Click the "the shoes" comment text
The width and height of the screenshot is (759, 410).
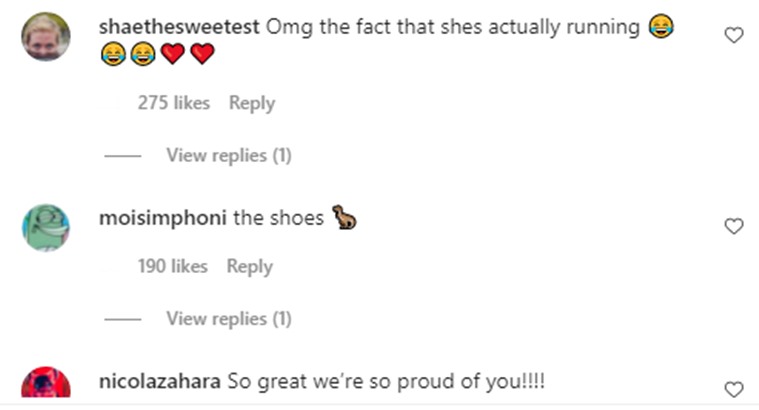pyautogui.click(x=278, y=217)
